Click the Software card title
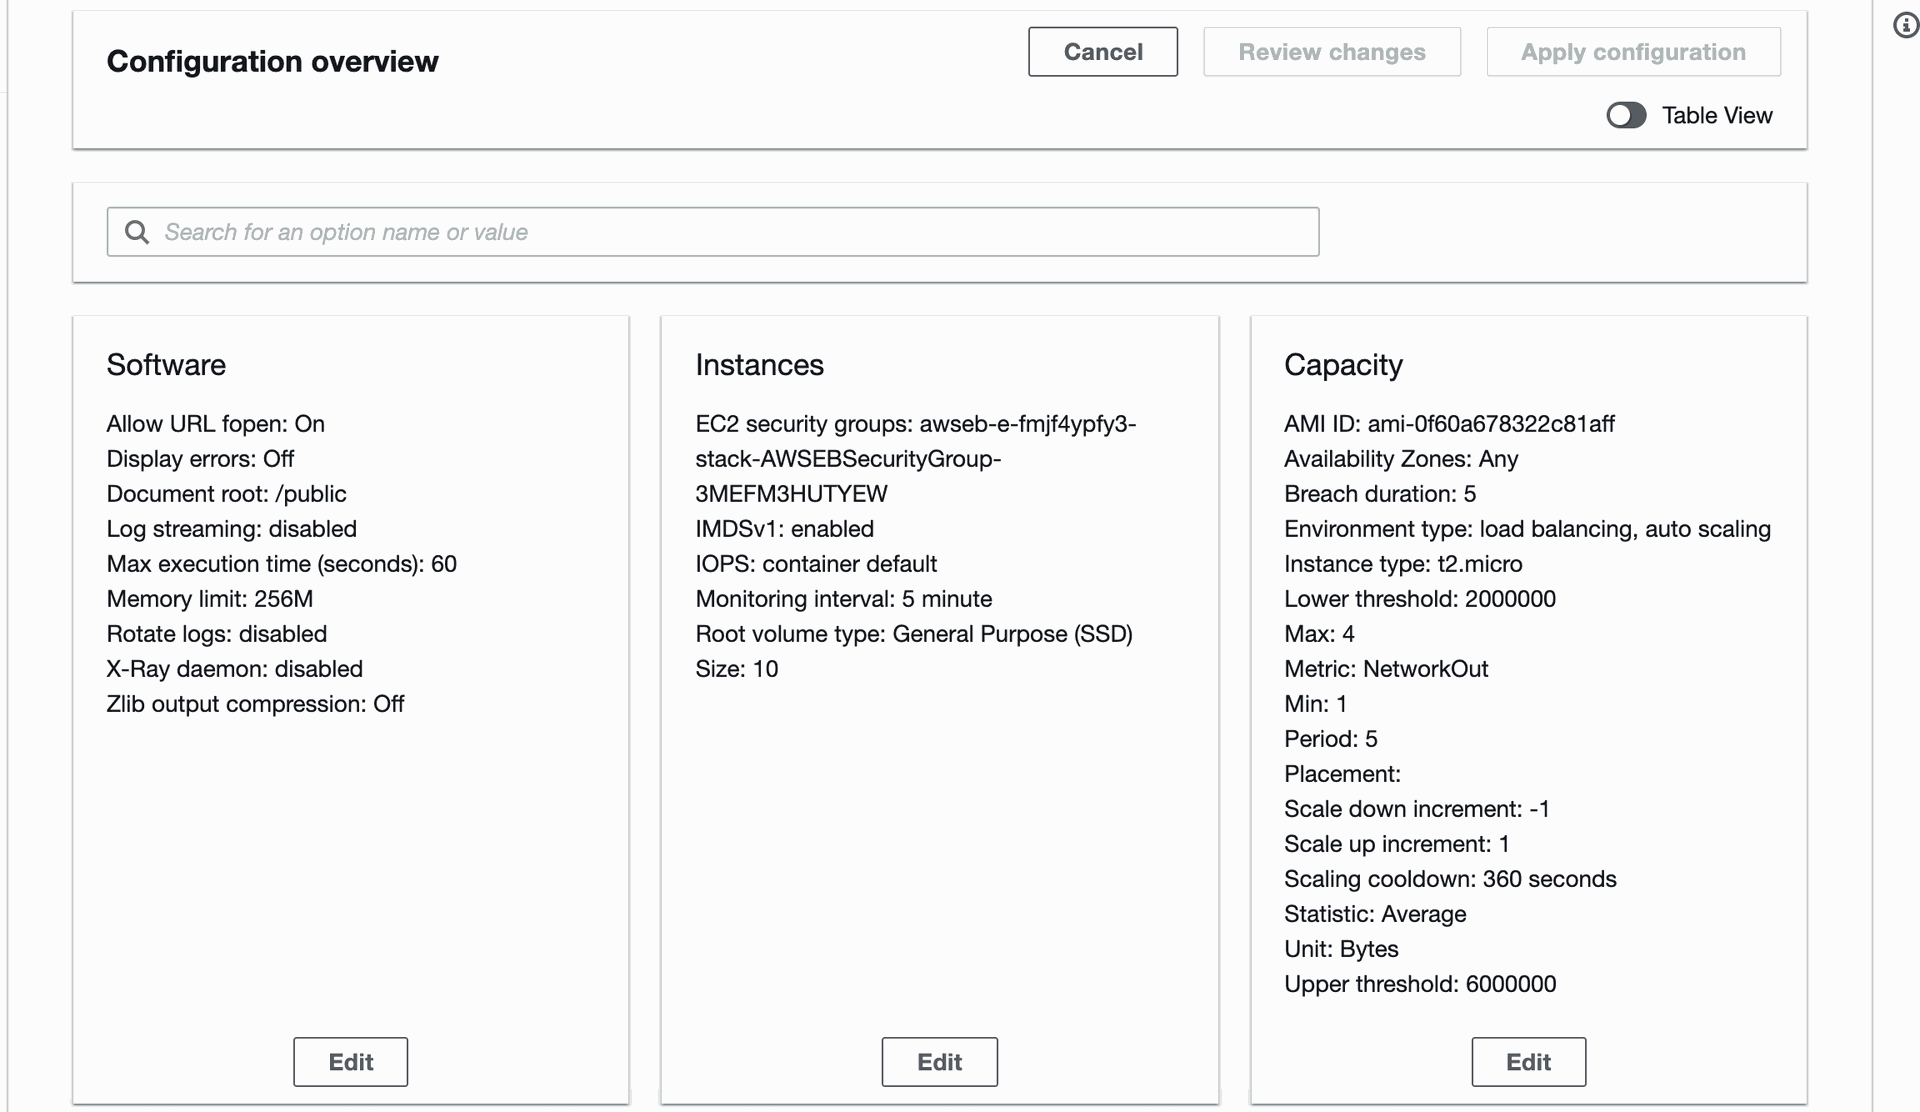Image resolution: width=1920 pixels, height=1112 pixels. tap(166, 365)
